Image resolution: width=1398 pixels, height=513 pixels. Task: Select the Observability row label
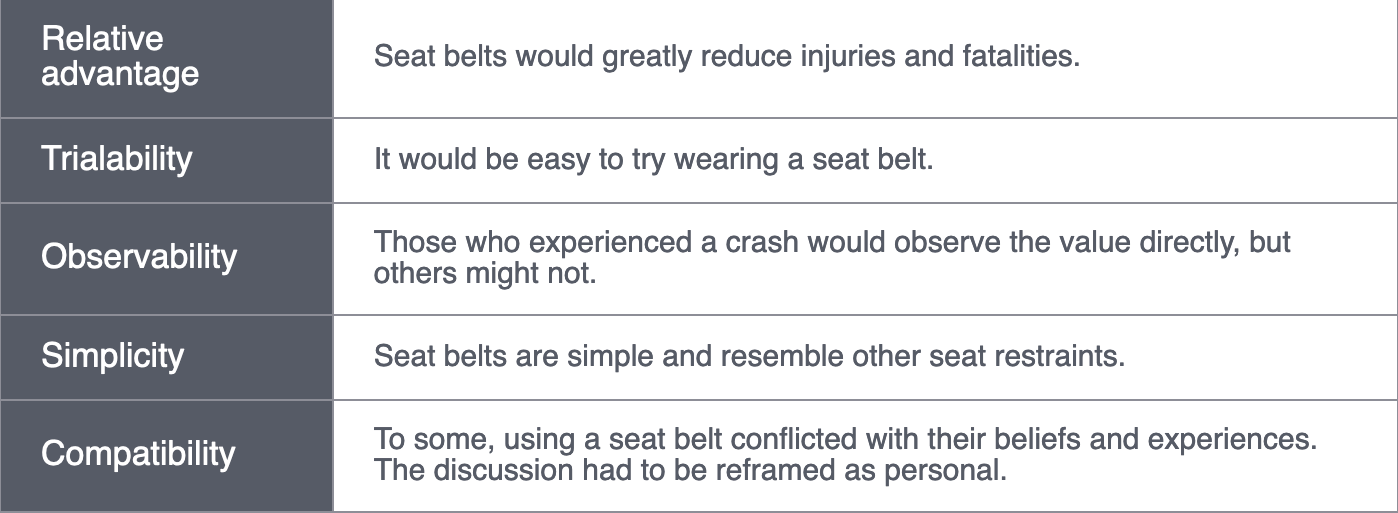pos(139,257)
